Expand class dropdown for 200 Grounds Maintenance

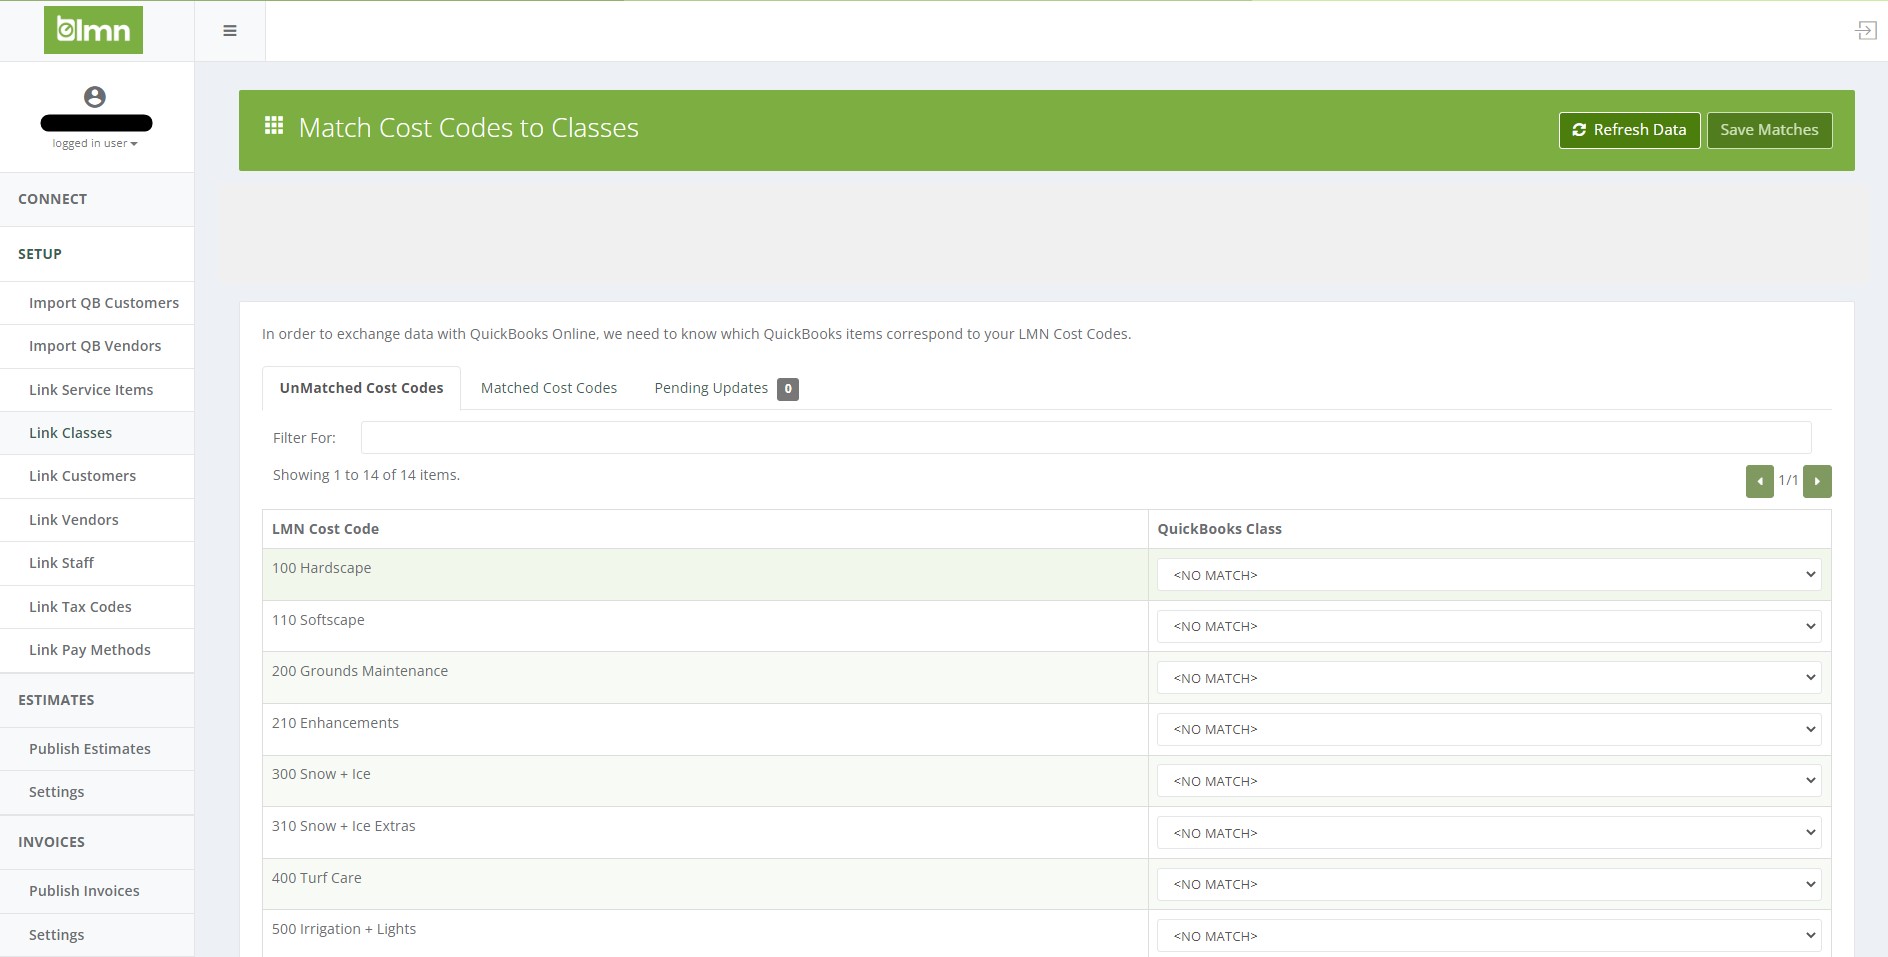pyautogui.click(x=1488, y=678)
